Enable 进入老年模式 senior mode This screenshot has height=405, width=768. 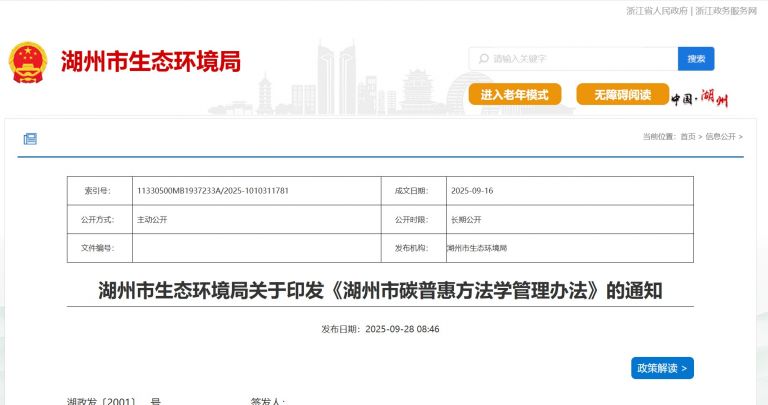514,95
